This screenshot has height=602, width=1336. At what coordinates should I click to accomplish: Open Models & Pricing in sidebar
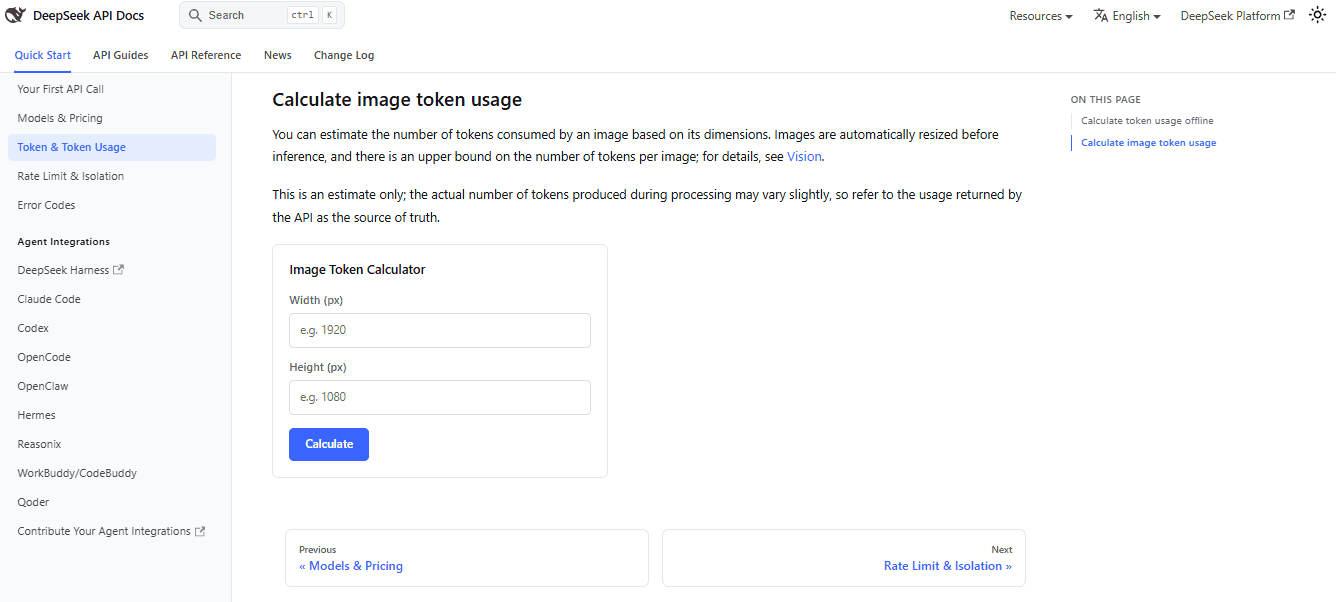112,118
